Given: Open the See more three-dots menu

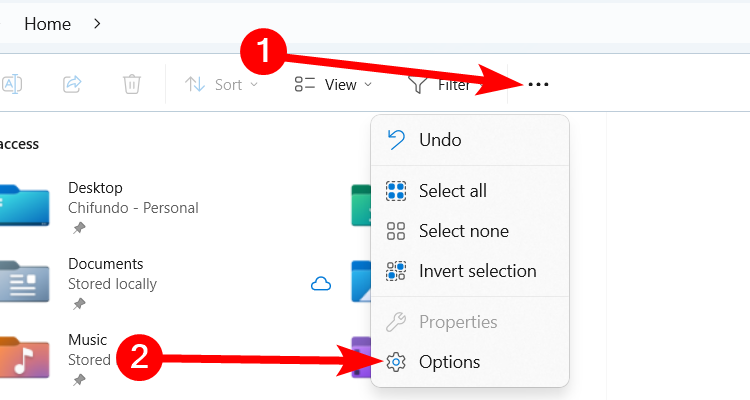Looking at the screenshot, I should [x=538, y=85].
